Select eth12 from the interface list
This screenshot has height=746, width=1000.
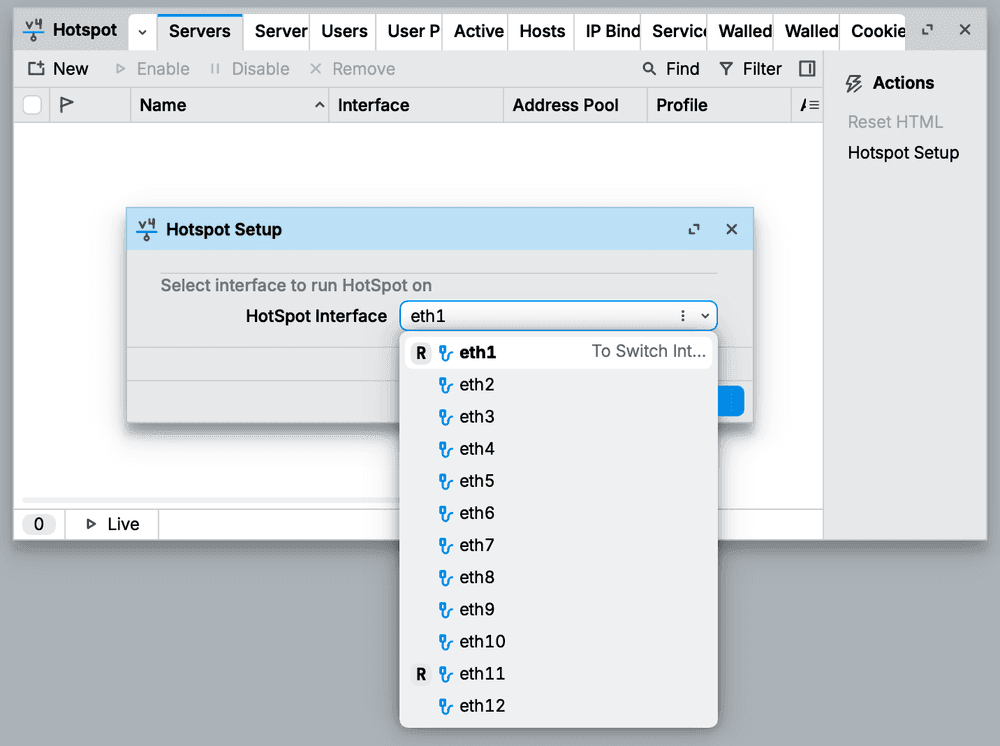point(558,705)
